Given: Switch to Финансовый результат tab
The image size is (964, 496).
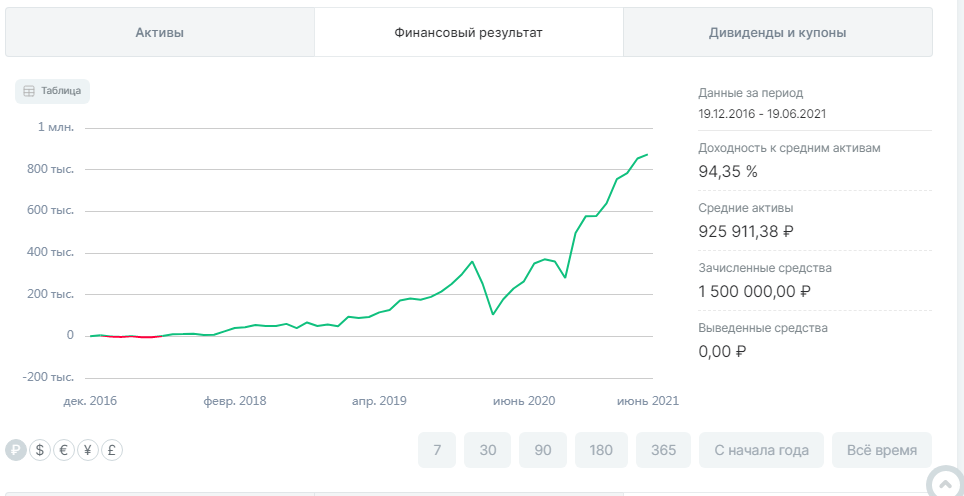Looking at the screenshot, I should [469, 33].
